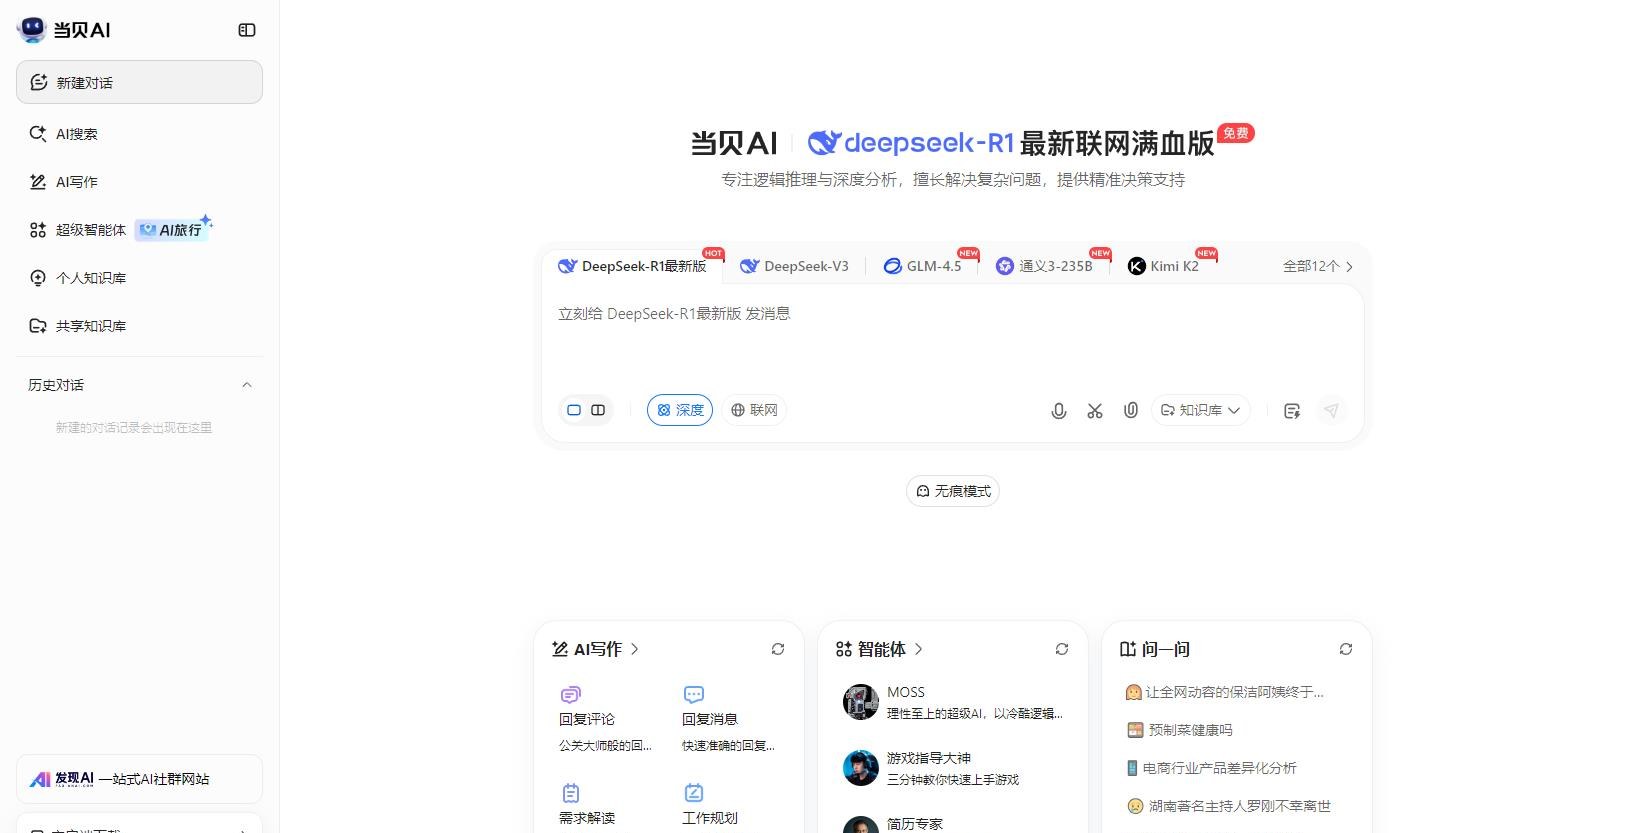Image resolution: width=1628 pixels, height=833 pixels.
Task: Open the 工作规划 writing template
Action: coord(710,805)
